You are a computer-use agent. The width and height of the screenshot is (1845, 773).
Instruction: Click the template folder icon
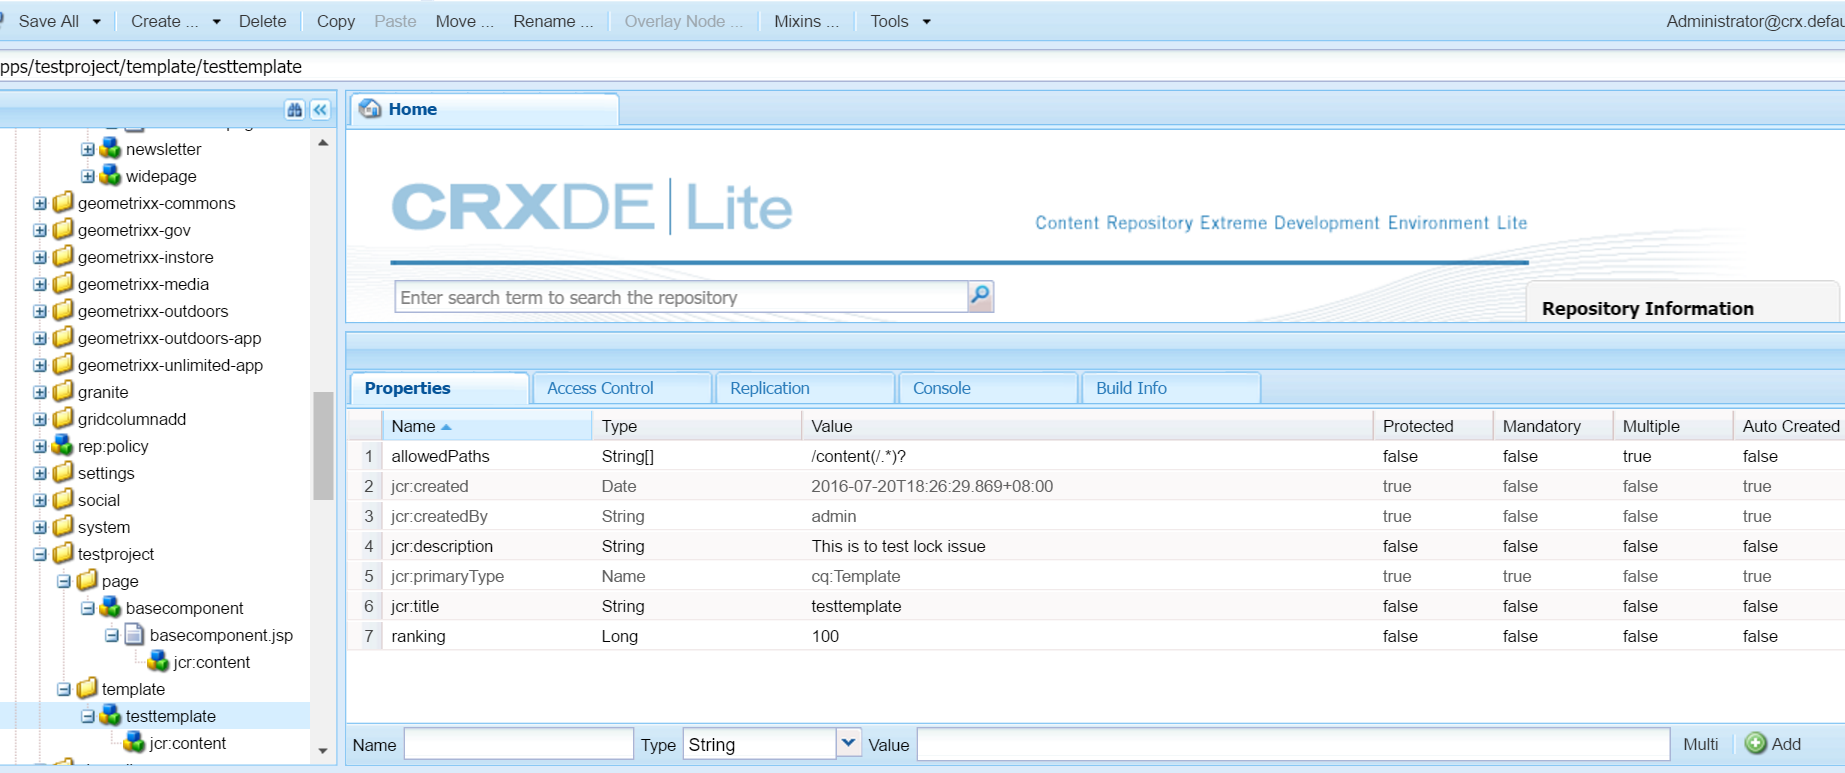[87, 689]
